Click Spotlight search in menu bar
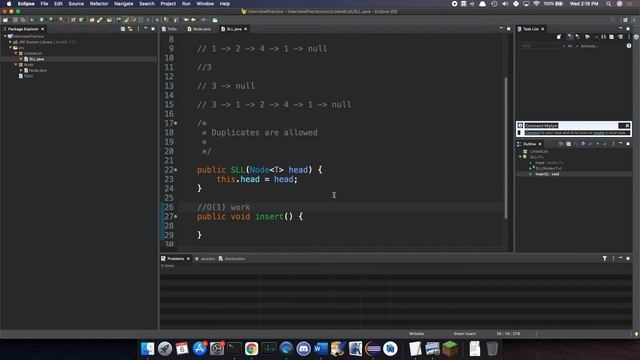 click(x=609, y=4)
